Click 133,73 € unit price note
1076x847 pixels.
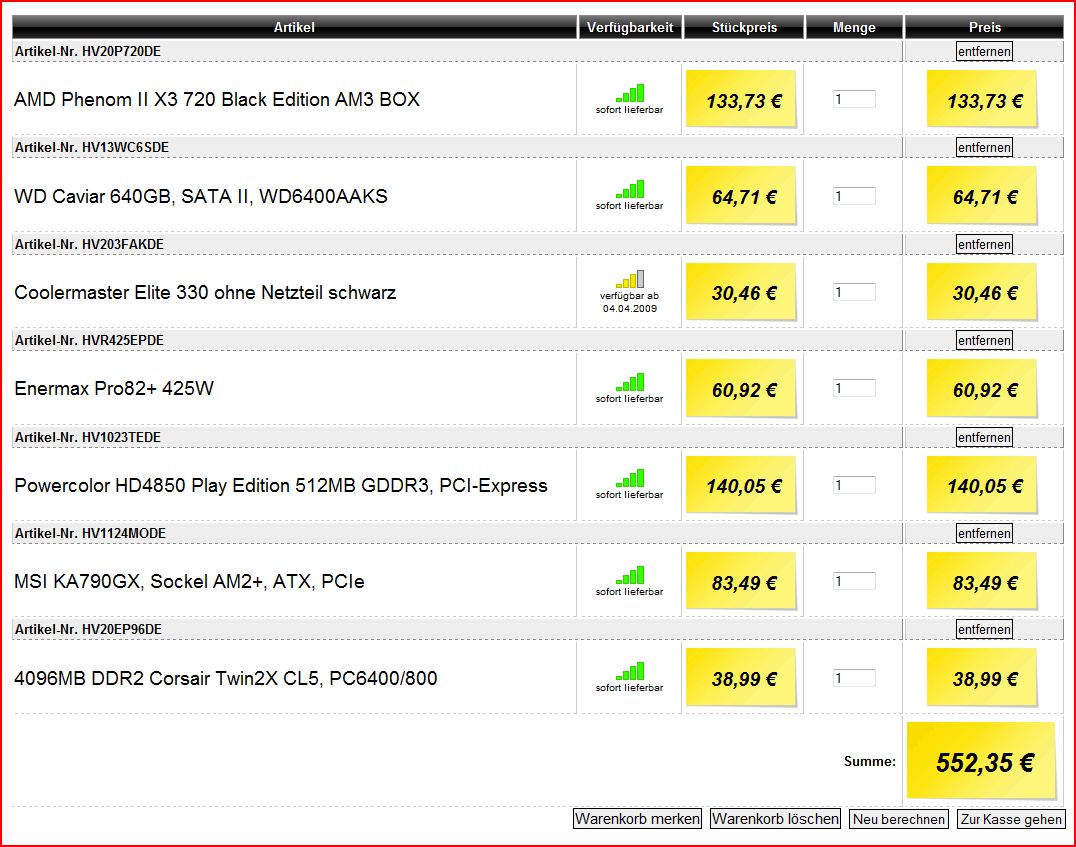[741, 100]
